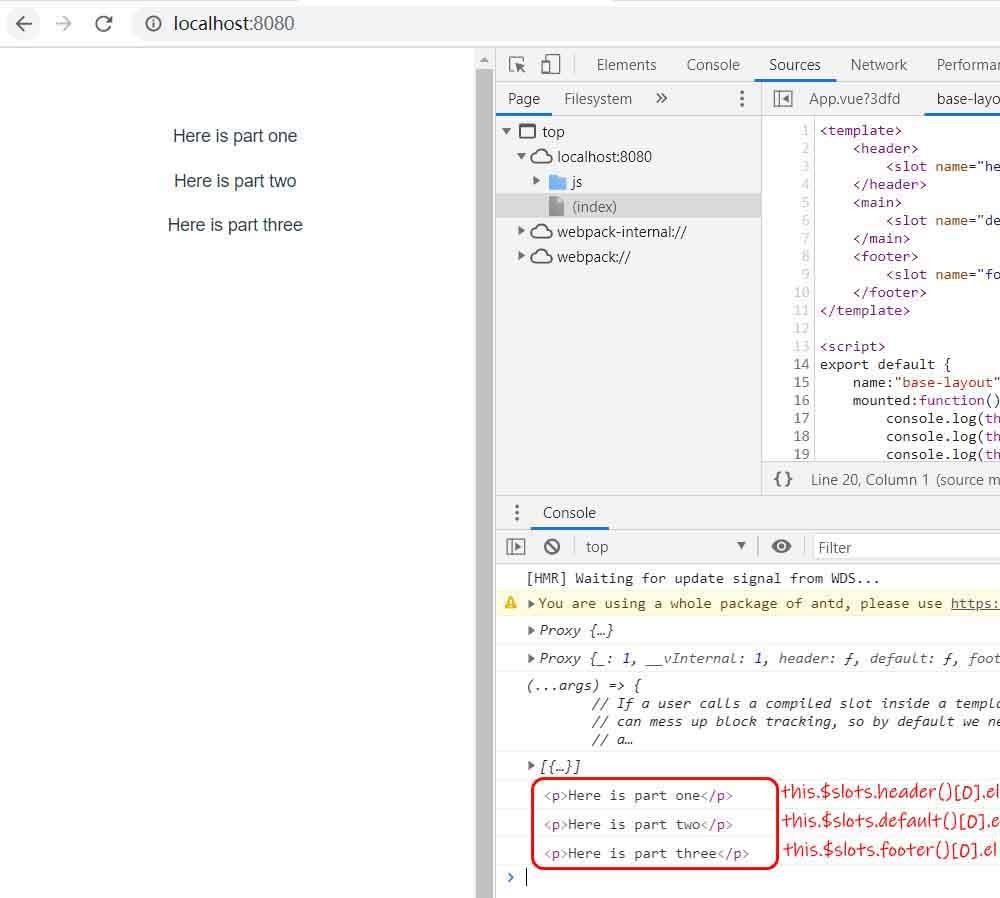Screen dimensions: 1000x898
Task: Activate the inspect element picker icon
Action: click(517, 65)
